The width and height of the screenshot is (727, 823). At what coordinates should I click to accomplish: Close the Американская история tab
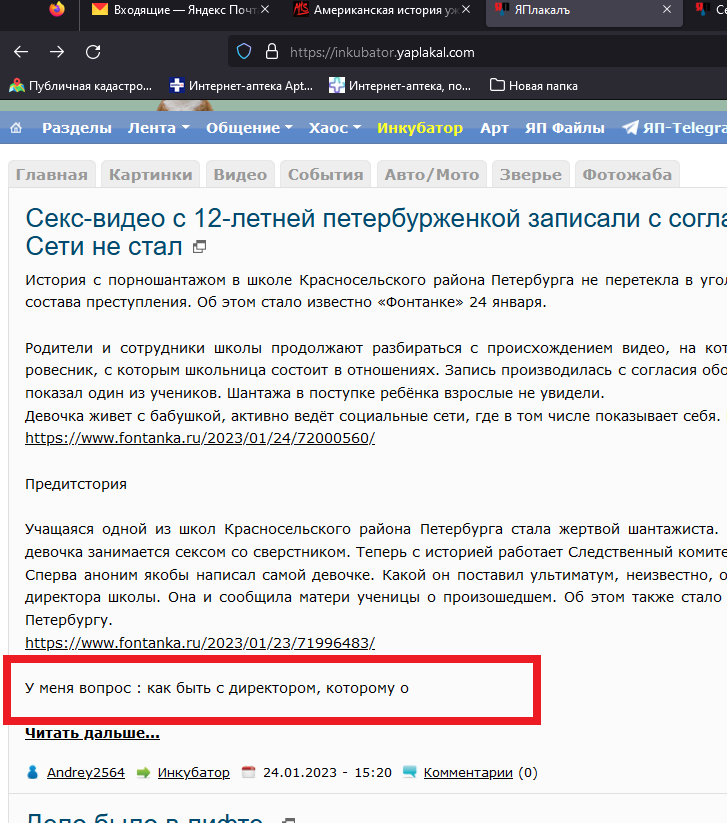click(x=466, y=9)
